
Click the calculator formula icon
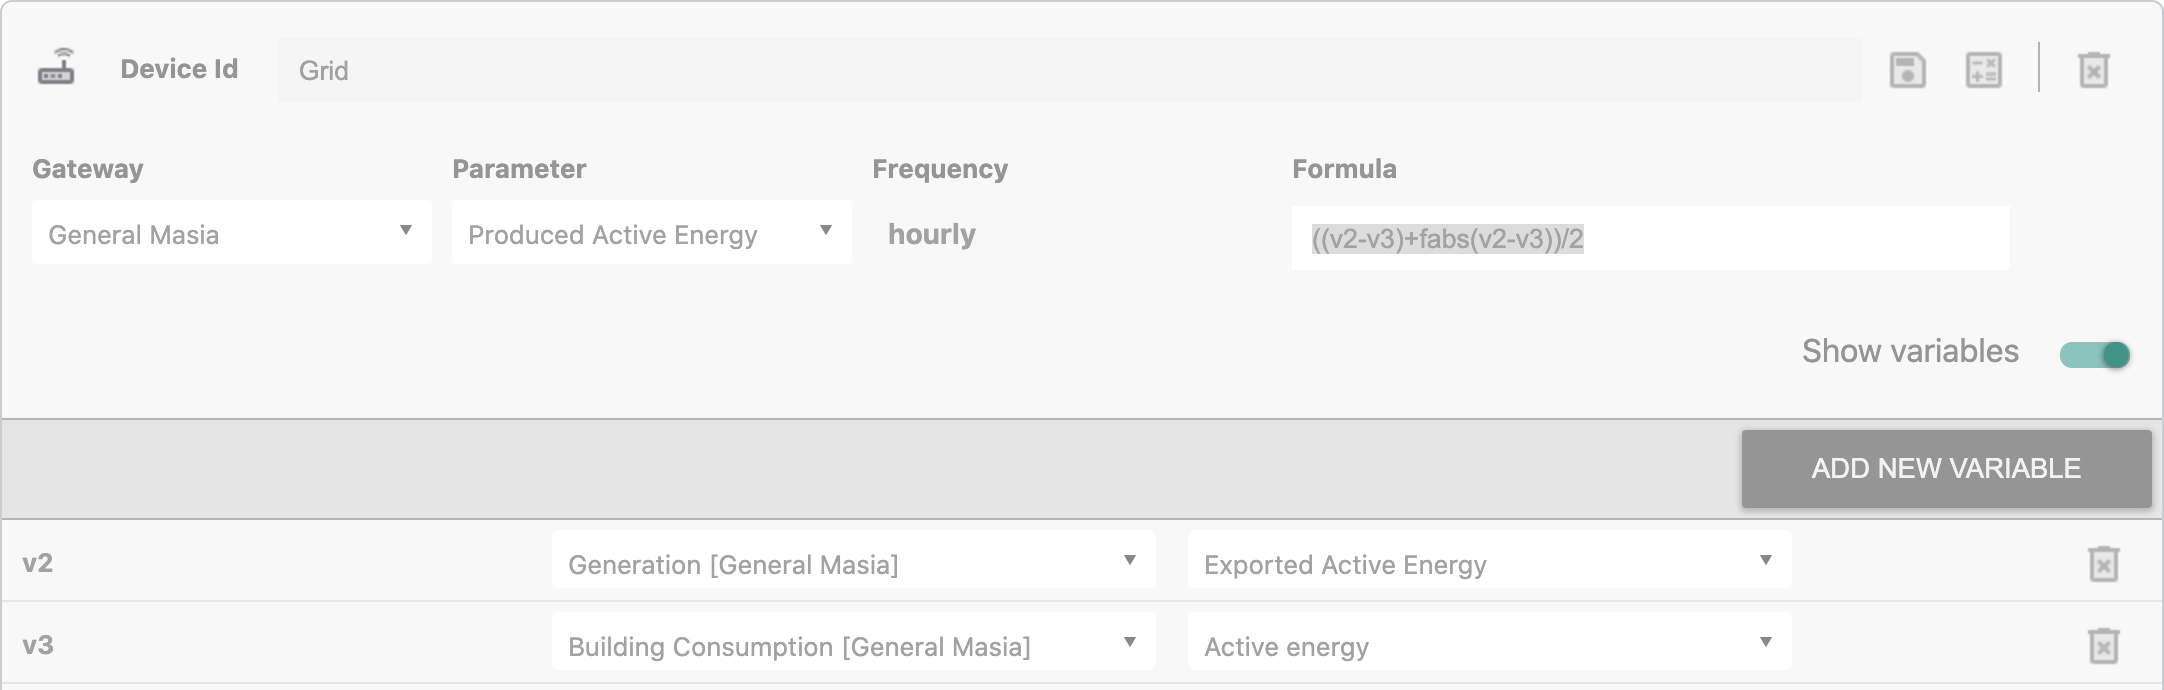pyautogui.click(x=1983, y=70)
